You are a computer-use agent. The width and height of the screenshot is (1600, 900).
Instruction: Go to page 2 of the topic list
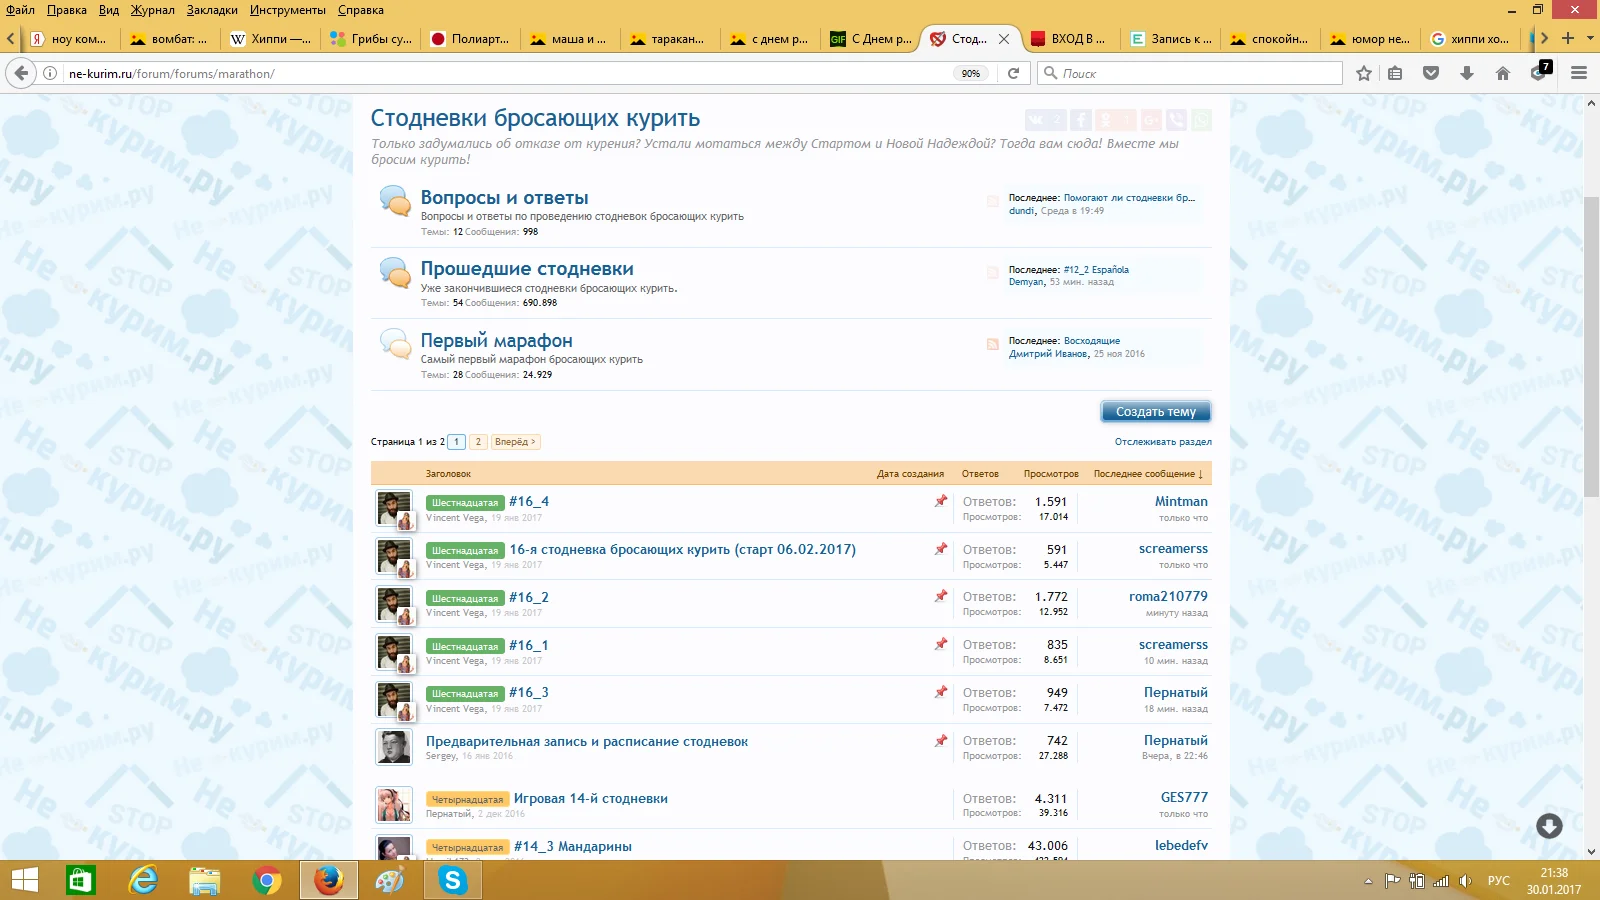point(478,442)
